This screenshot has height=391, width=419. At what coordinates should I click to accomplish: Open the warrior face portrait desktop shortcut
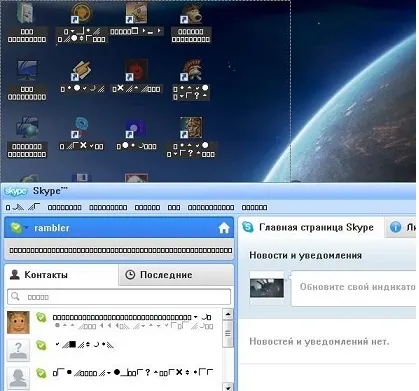click(191, 128)
